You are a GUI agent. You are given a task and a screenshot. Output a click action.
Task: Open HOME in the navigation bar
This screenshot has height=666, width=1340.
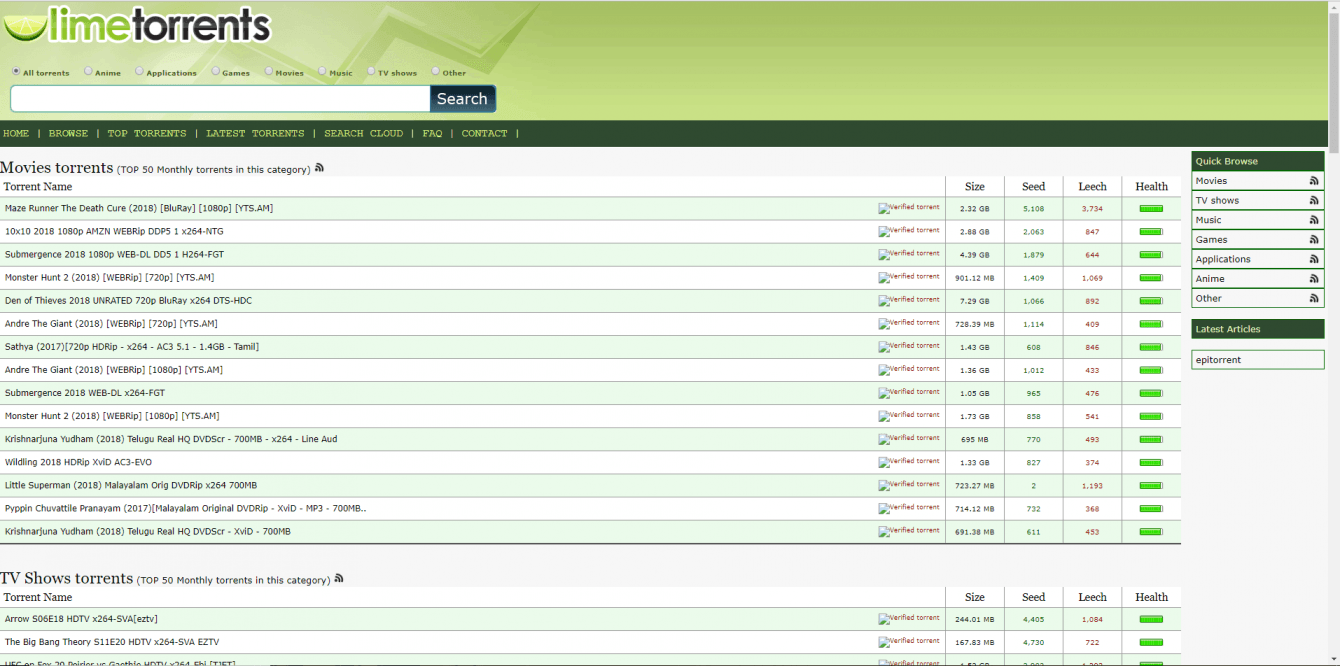(16, 133)
